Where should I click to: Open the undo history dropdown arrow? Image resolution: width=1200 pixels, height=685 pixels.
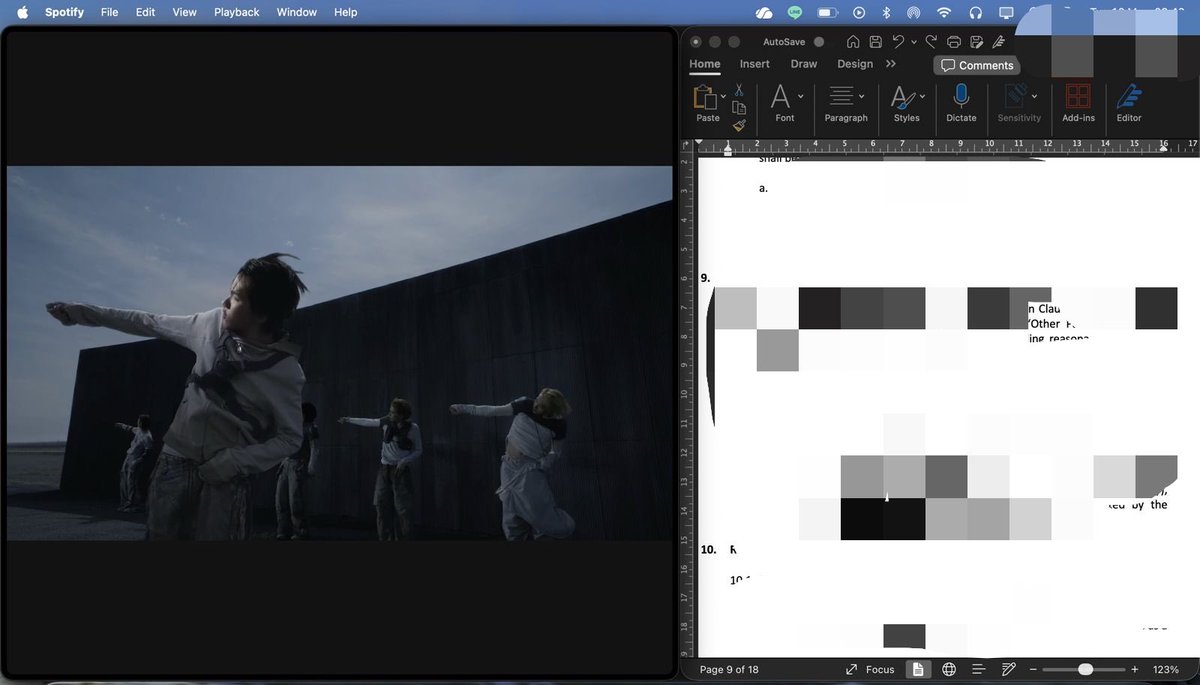point(914,43)
